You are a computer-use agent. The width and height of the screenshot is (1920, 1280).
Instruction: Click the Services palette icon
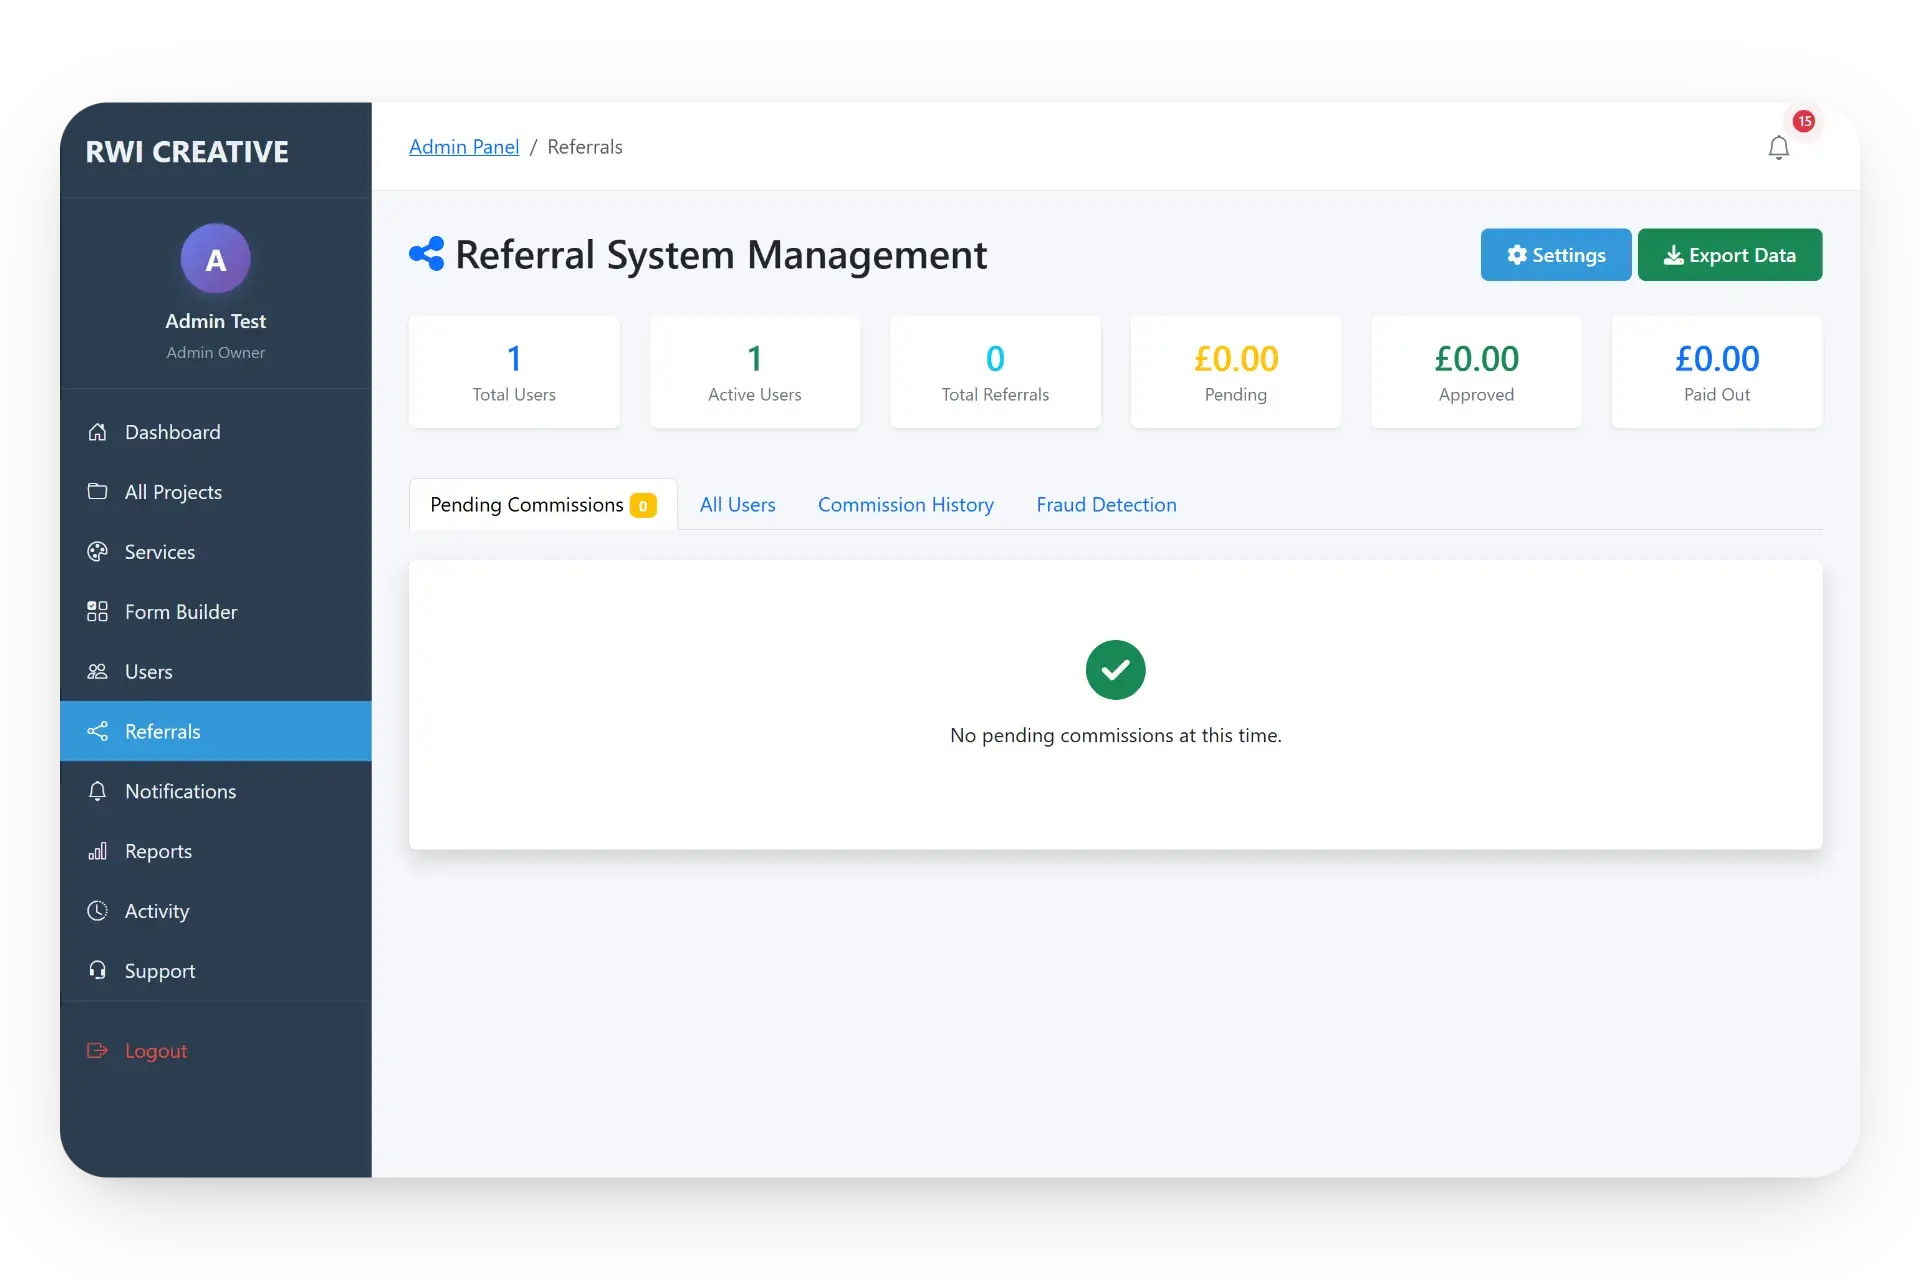coord(97,552)
